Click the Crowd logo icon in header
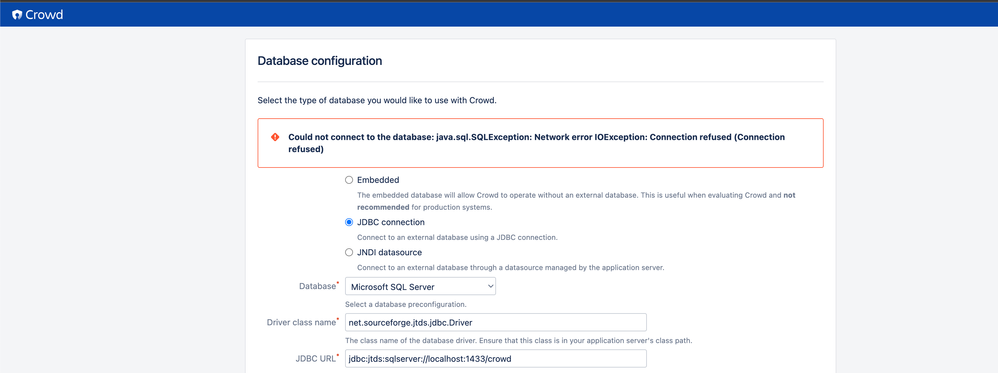The image size is (998, 373). click(17, 15)
